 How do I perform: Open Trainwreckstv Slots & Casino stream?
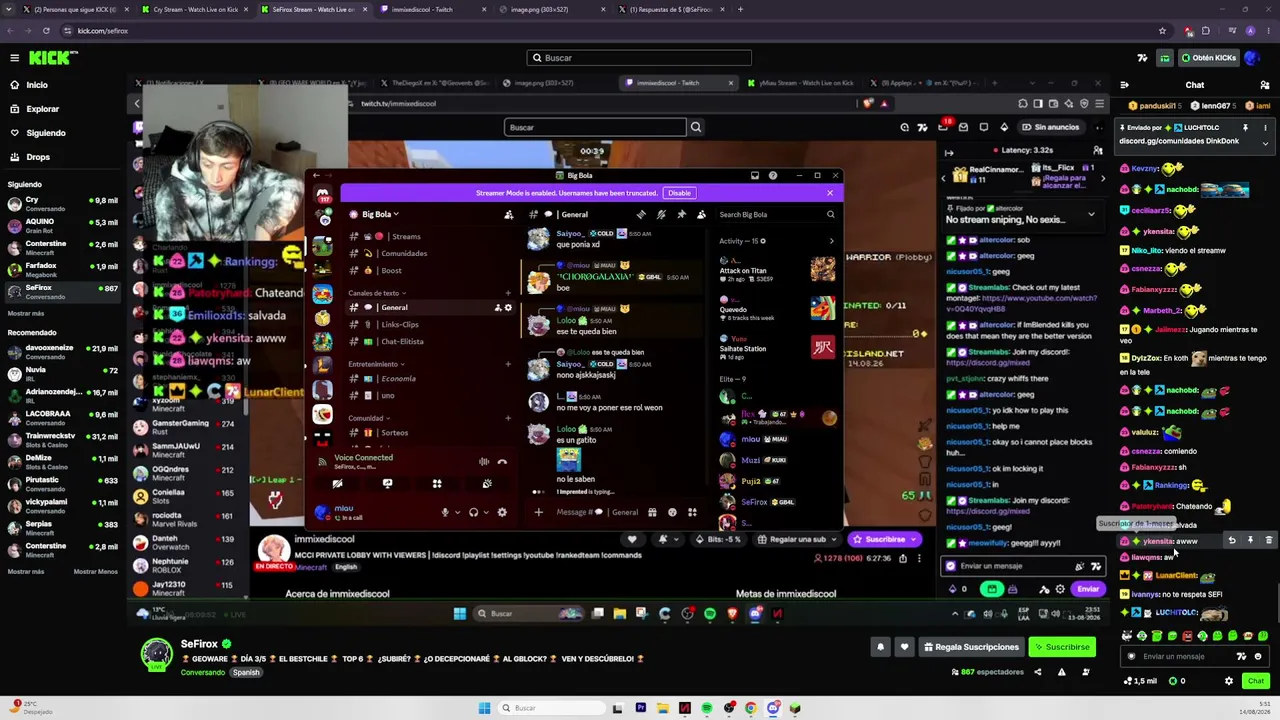(x=62, y=439)
